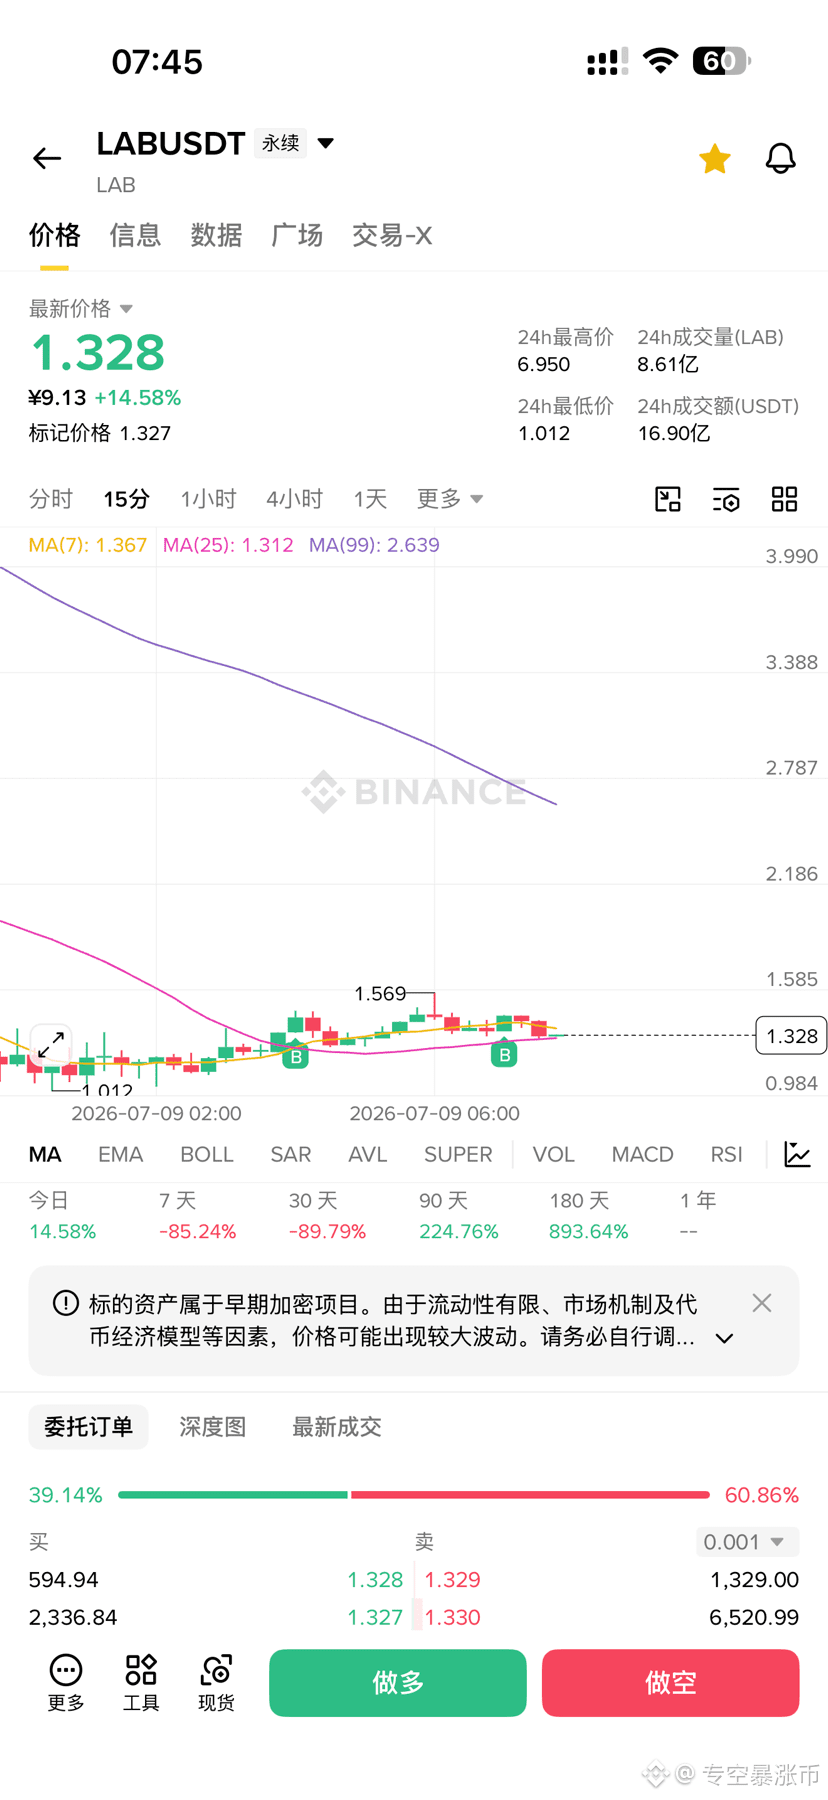828x1800 pixels.
Task: Switch to the 深度图 tab
Action: tap(213, 1427)
